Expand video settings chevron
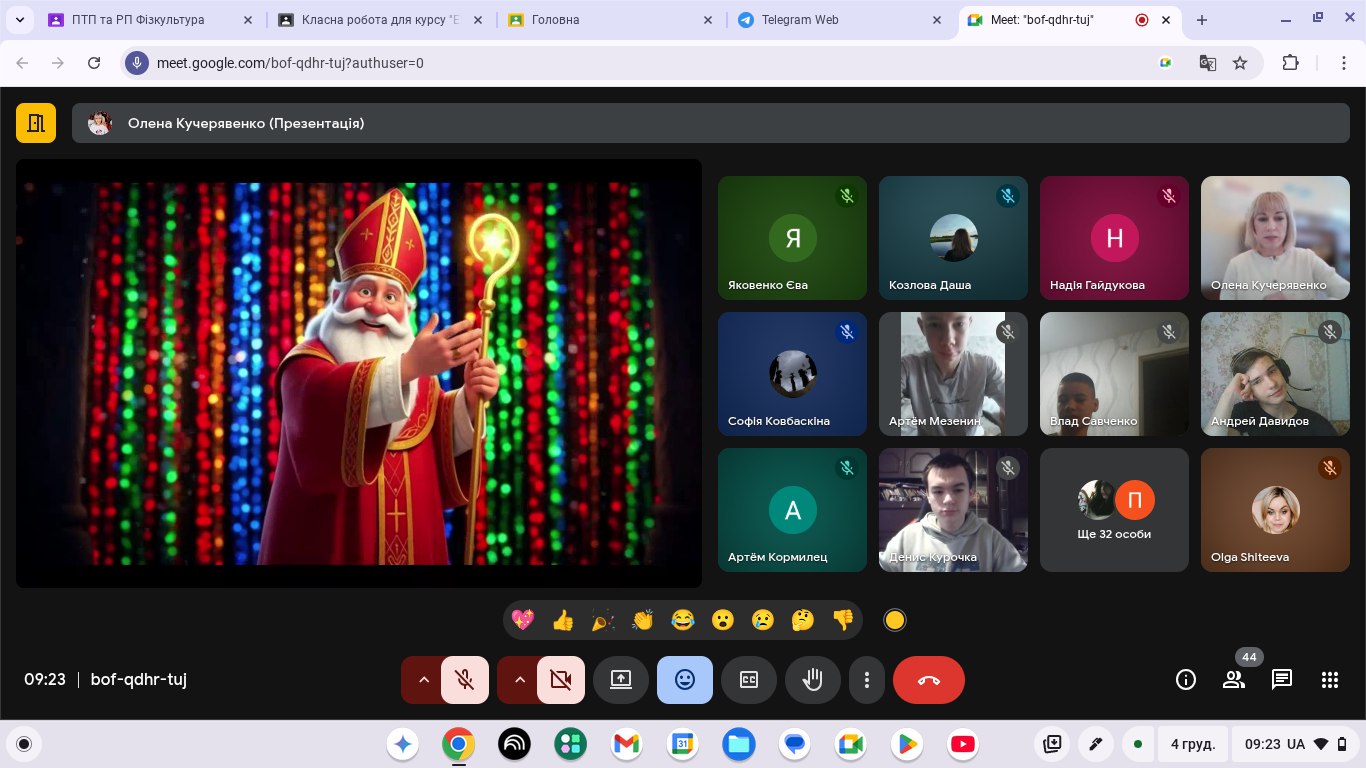 (519, 680)
